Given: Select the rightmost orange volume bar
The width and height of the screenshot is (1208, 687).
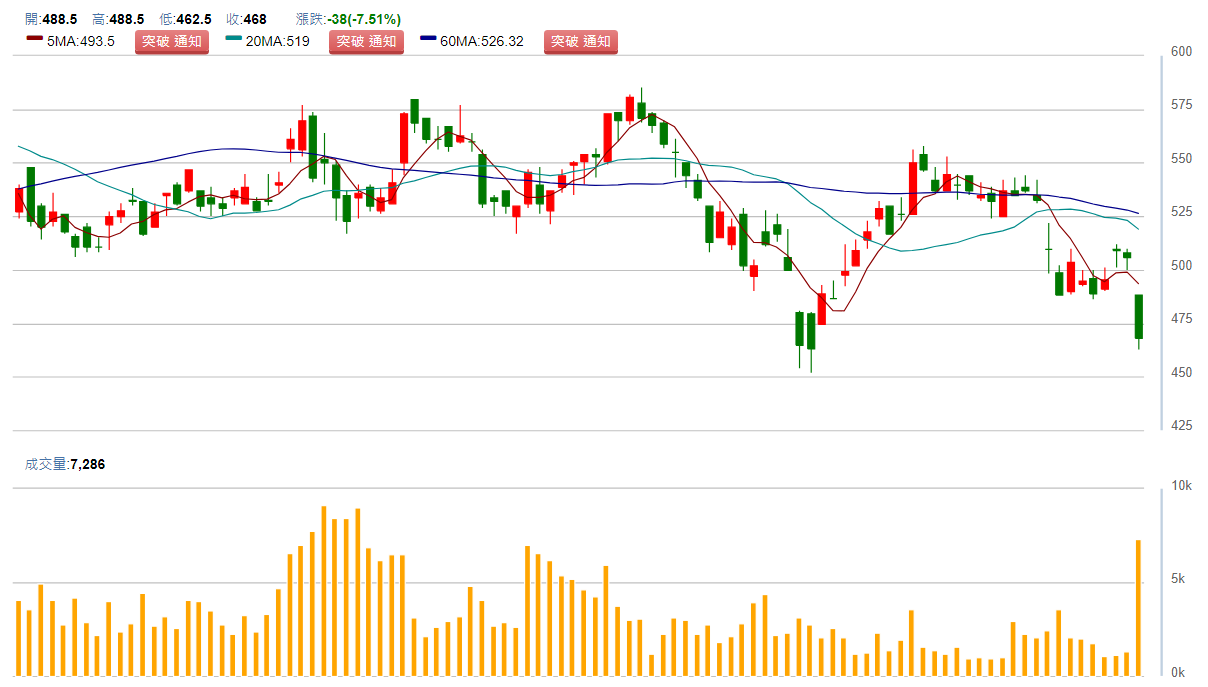Looking at the screenshot, I should tap(1138, 607).
